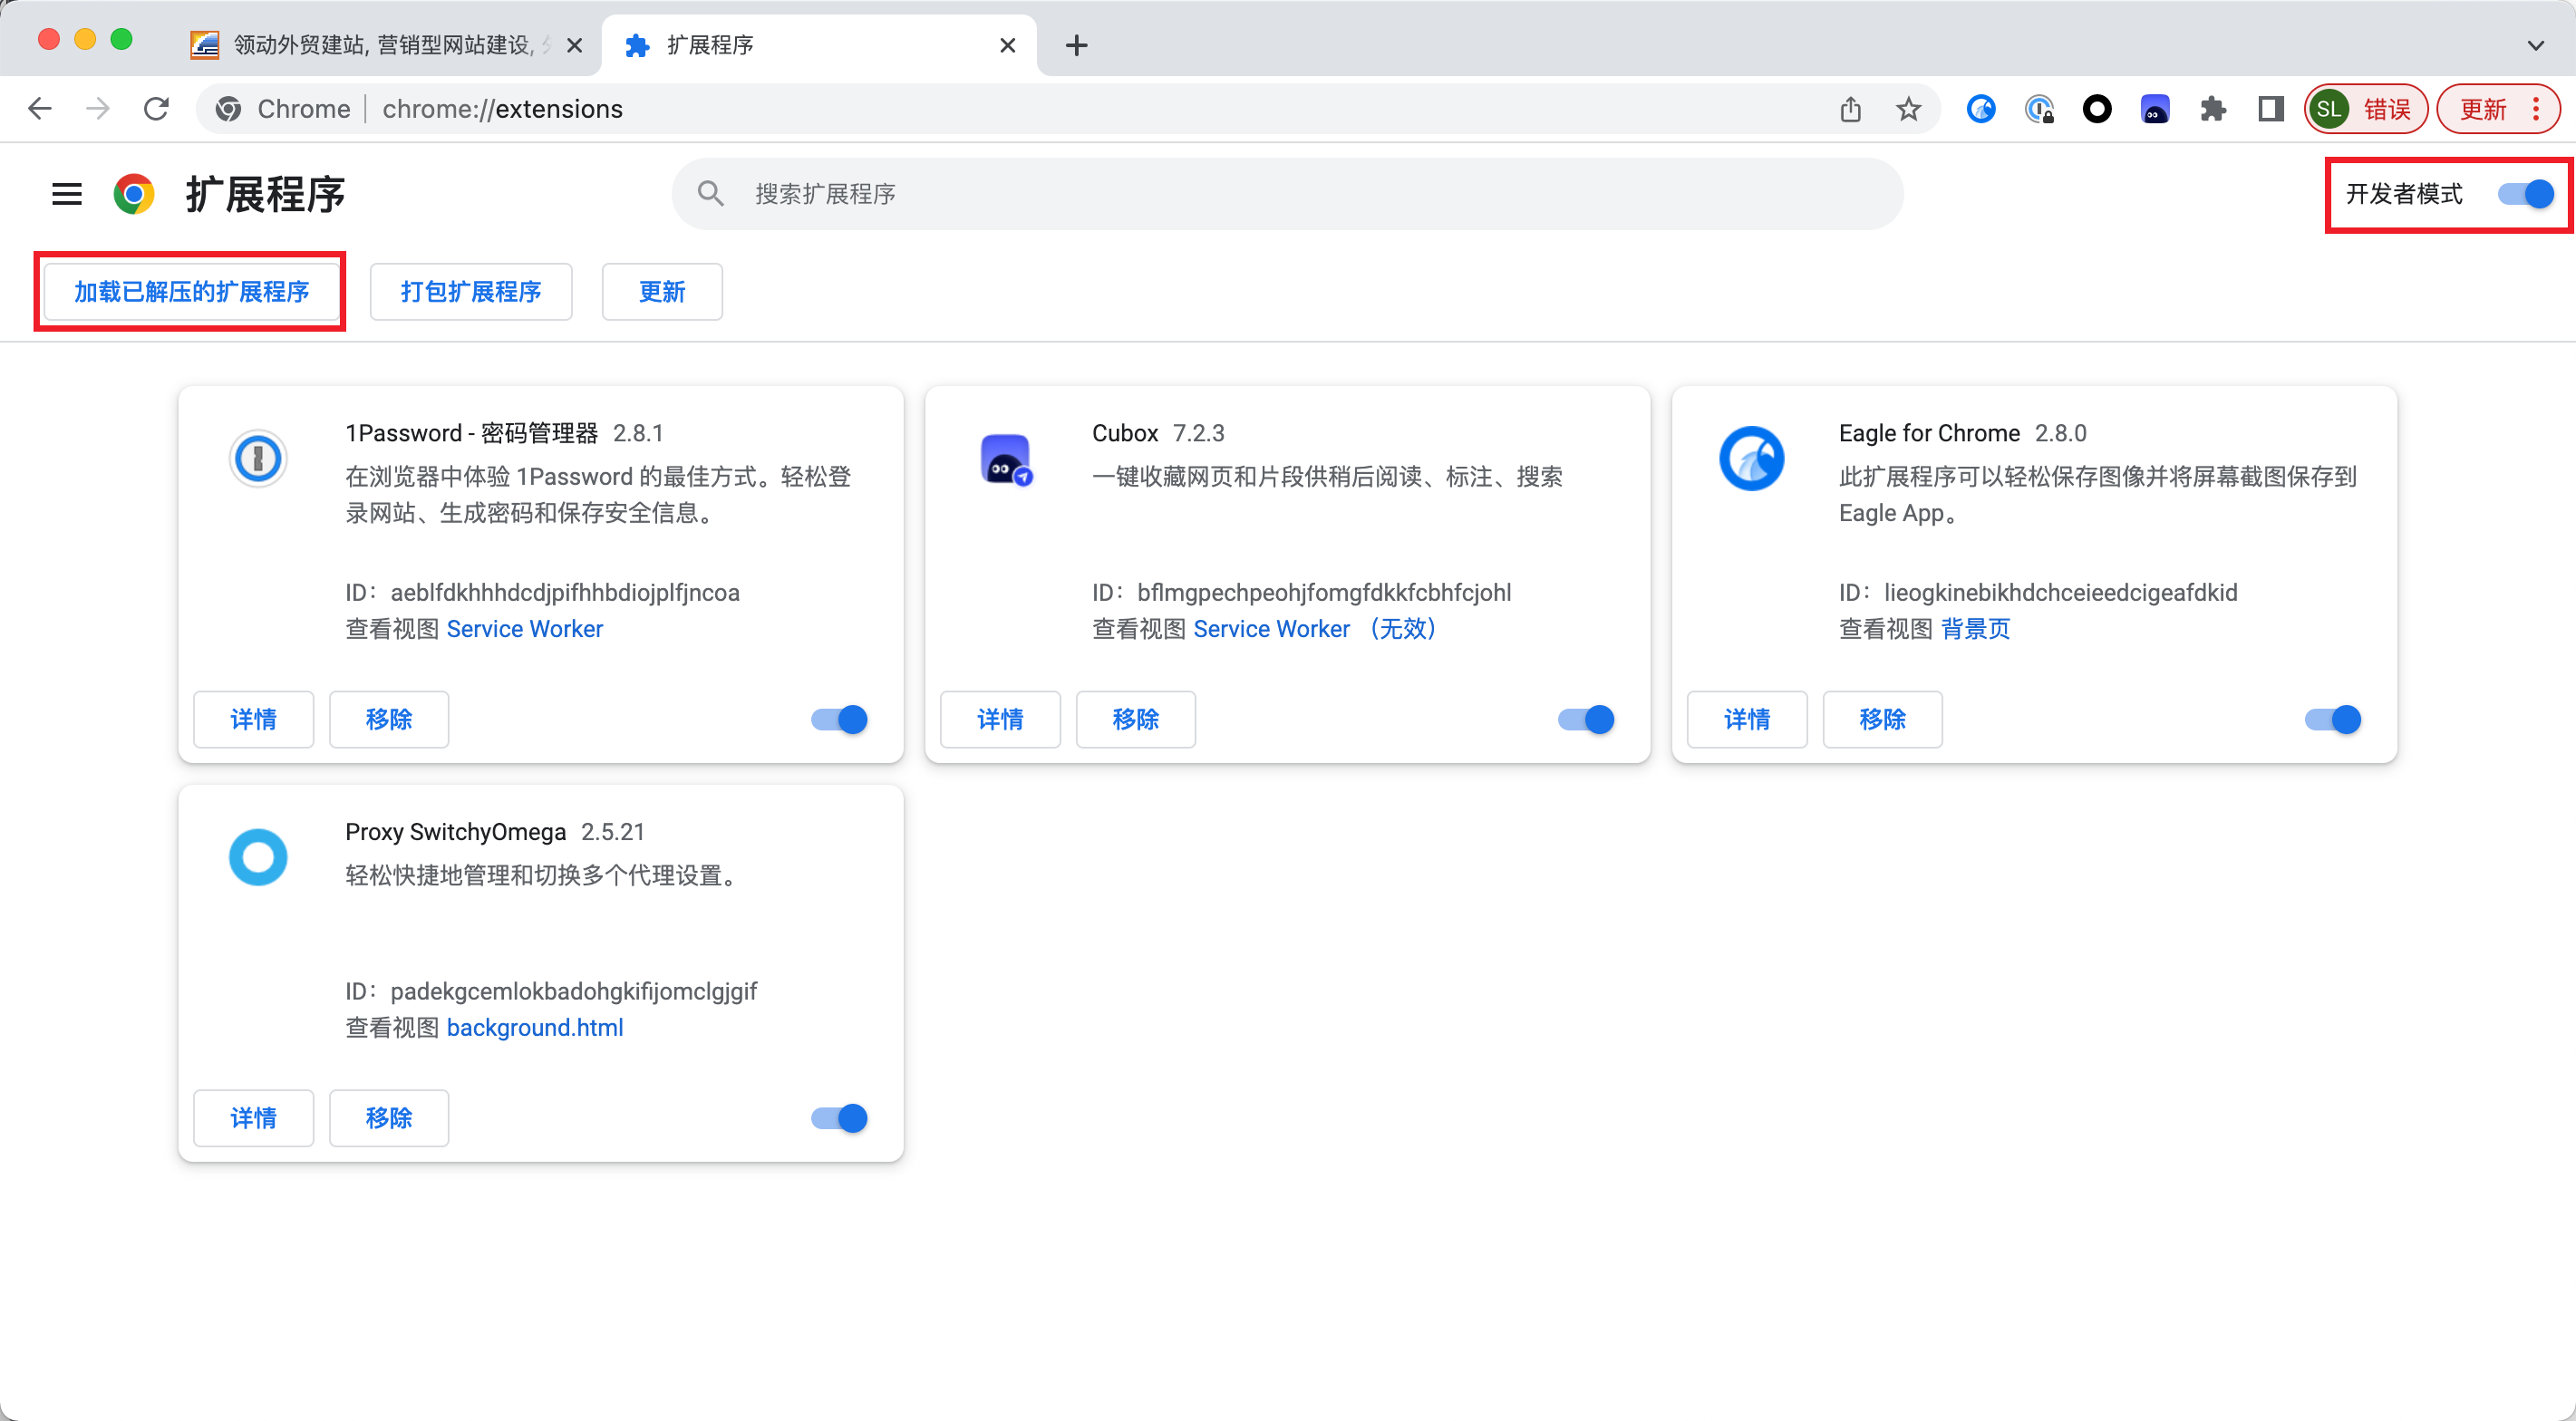The image size is (2576, 1421).
Task: Switch to the 领动外贸建站 tab
Action: tap(380, 45)
